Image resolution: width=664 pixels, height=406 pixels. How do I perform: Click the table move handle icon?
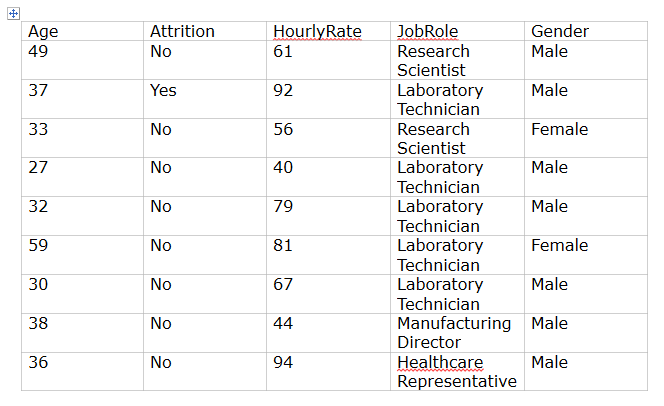13,13
